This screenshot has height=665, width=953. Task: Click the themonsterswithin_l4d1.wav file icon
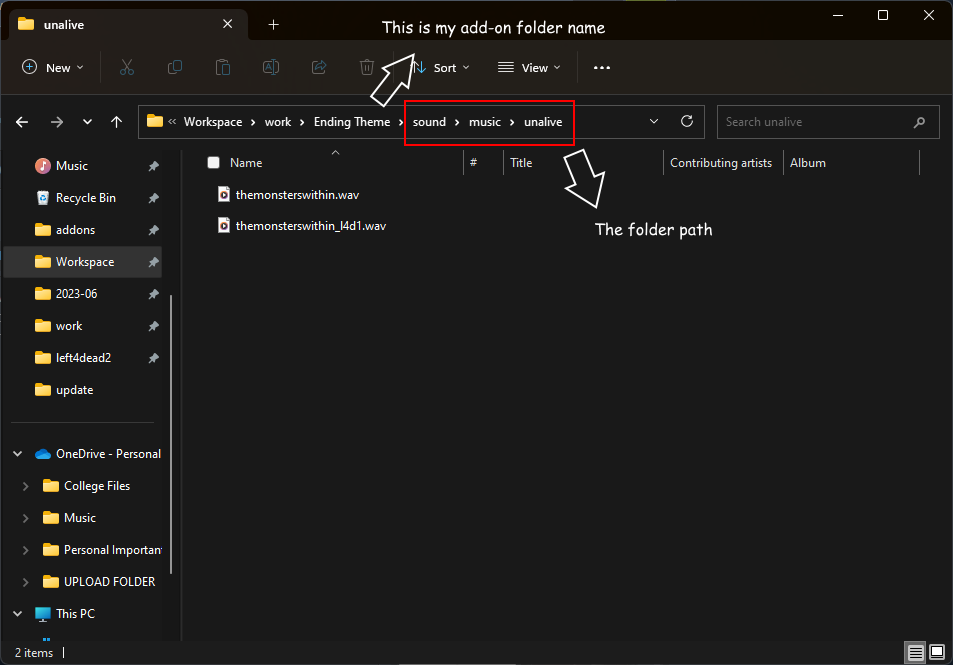tap(224, 226)
